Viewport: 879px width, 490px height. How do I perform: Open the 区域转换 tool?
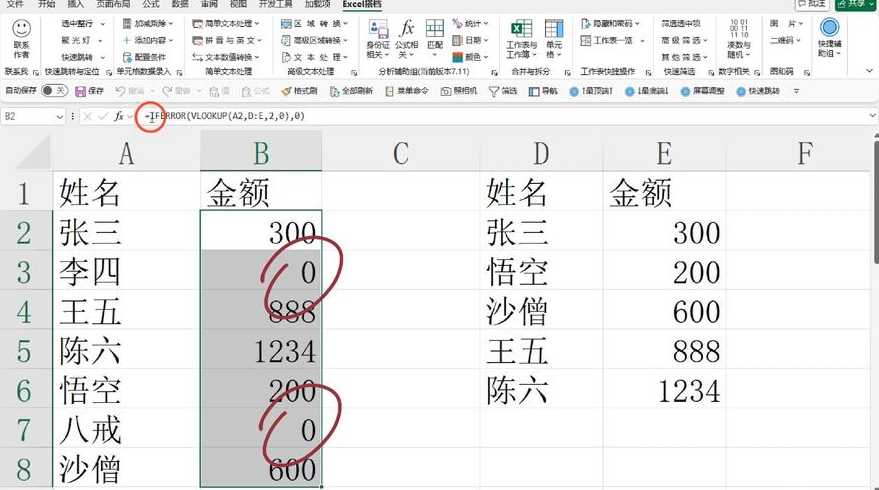(x=314, y=24)
